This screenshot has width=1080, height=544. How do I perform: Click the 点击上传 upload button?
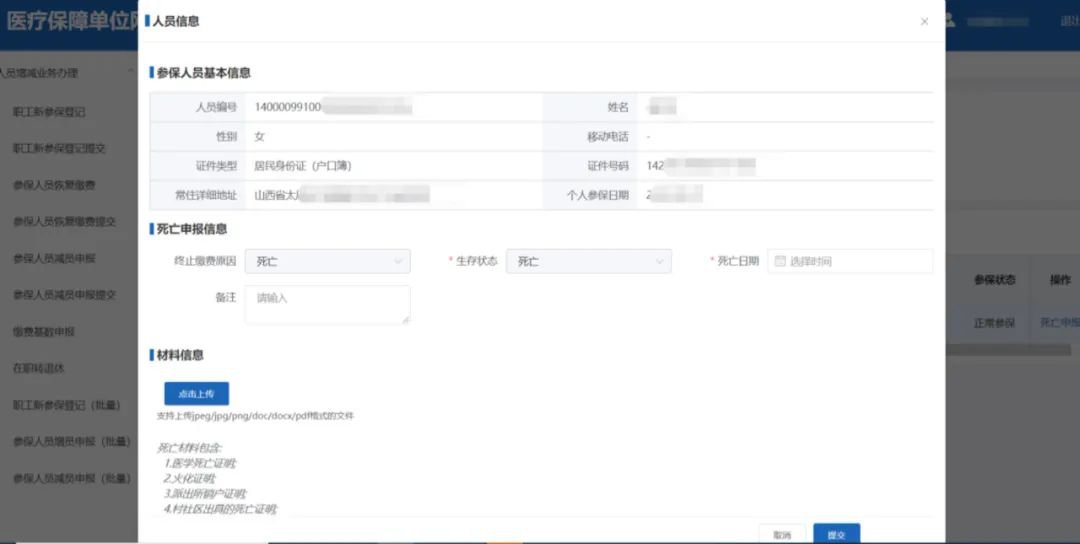(x=196, y=394)
